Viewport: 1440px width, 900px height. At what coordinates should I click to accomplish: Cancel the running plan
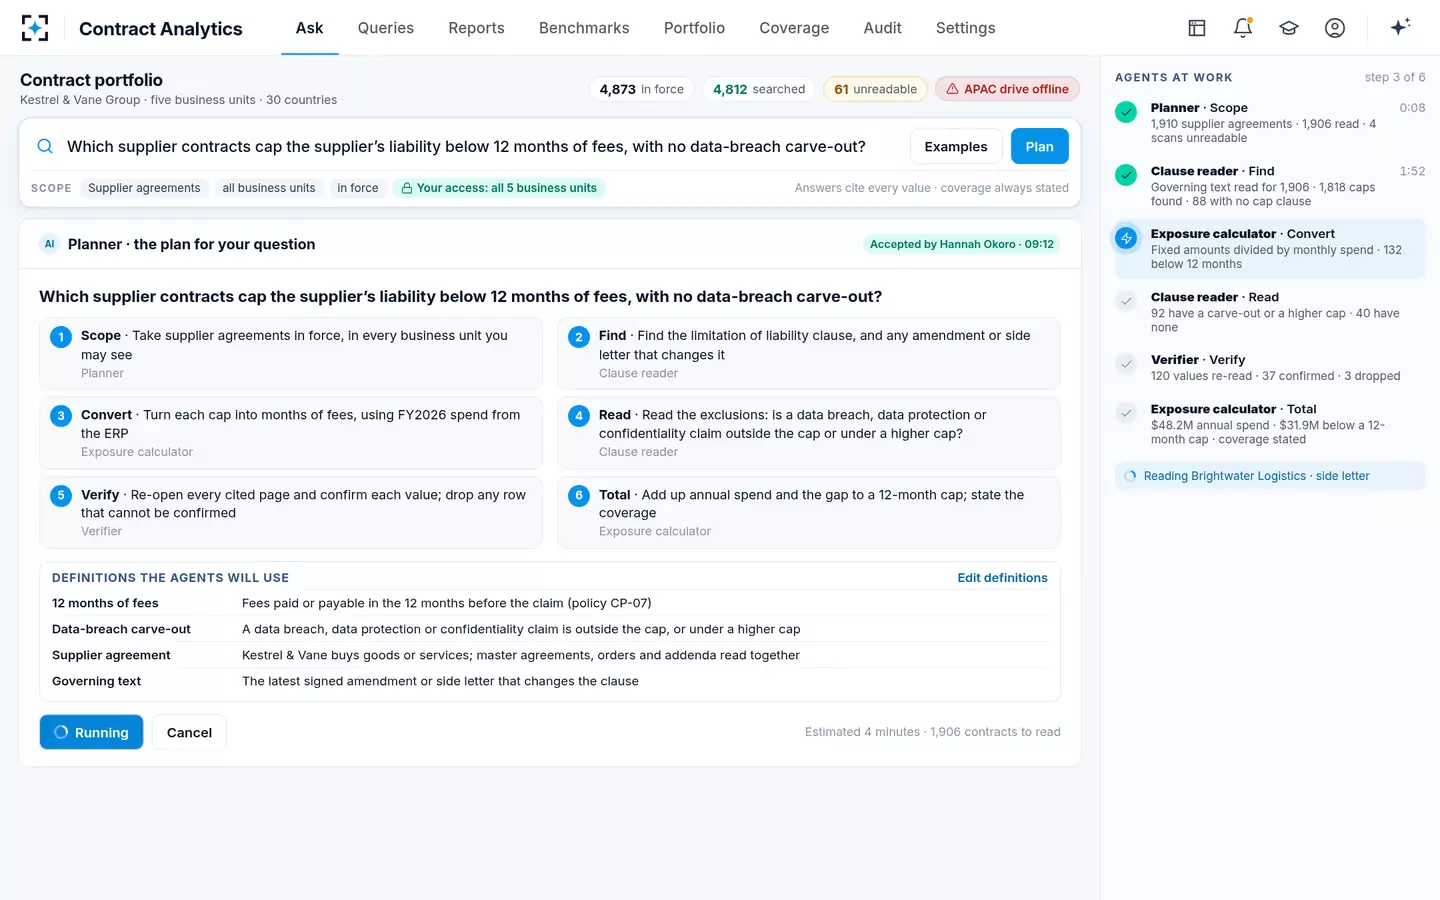(x=189, y=732)
